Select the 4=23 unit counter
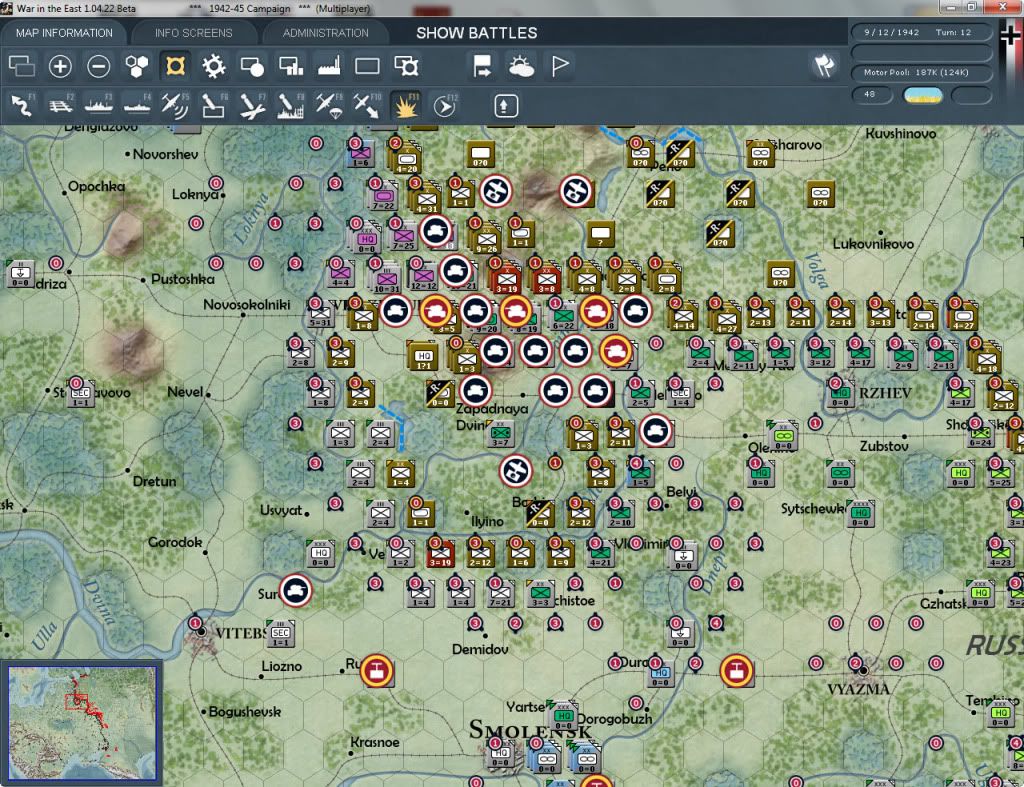The image size is (1024, 787). (x=1001, y=554)
